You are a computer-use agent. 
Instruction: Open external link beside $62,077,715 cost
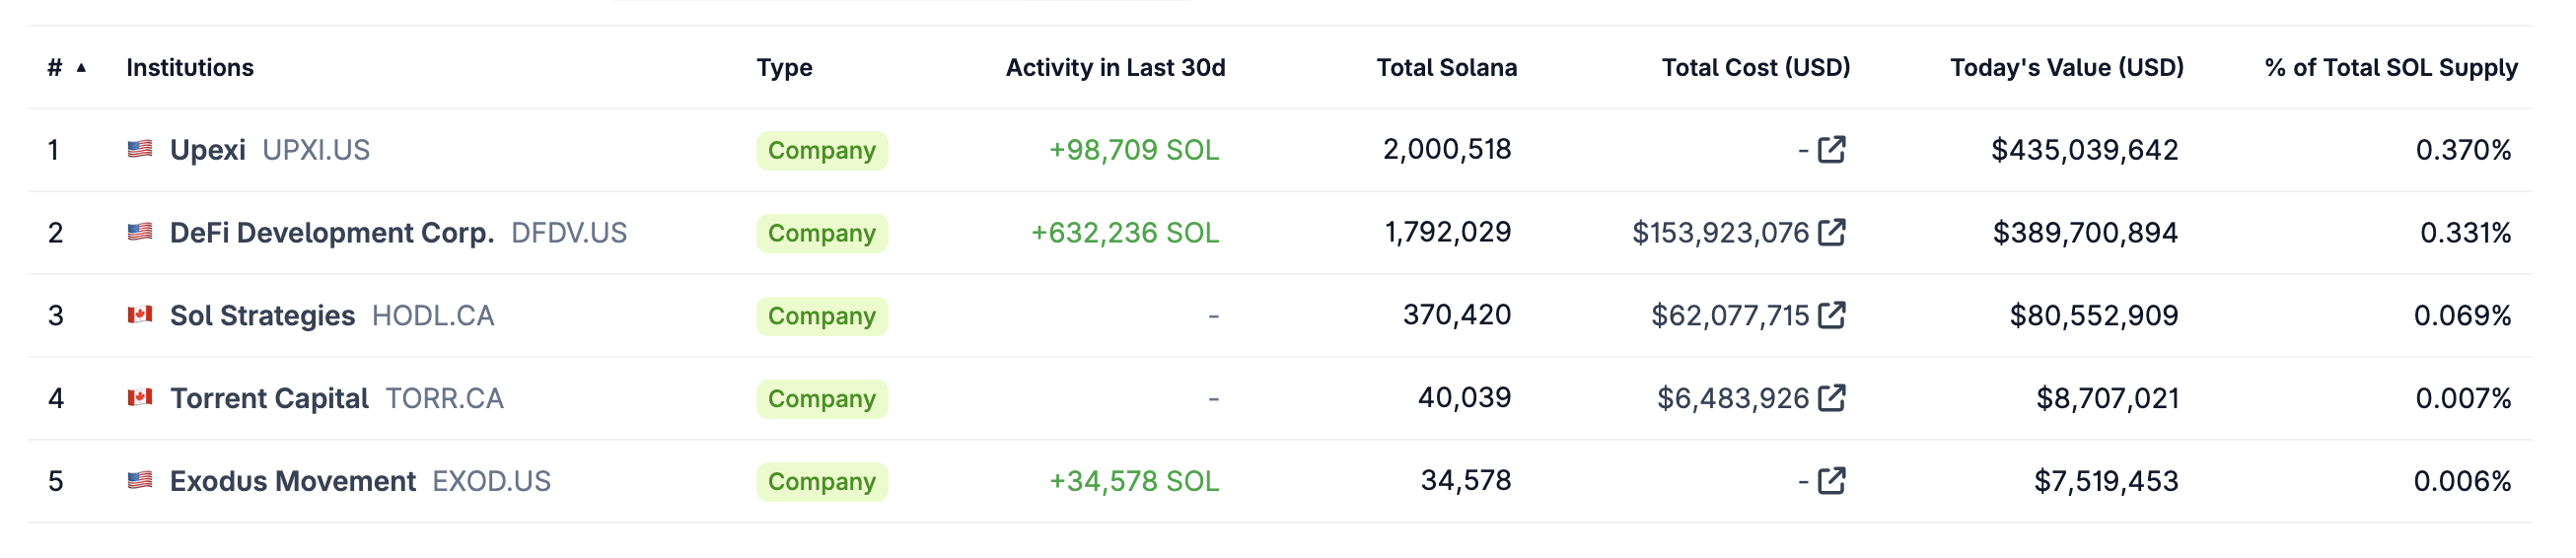tap(1831, 316)
